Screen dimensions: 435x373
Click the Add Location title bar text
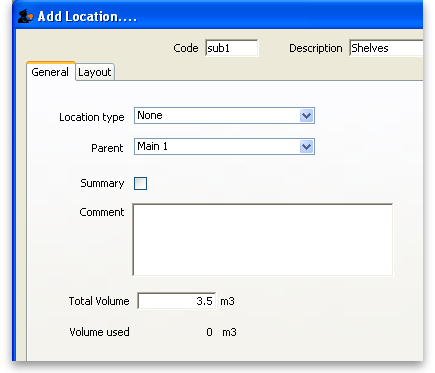click(87, 16)
